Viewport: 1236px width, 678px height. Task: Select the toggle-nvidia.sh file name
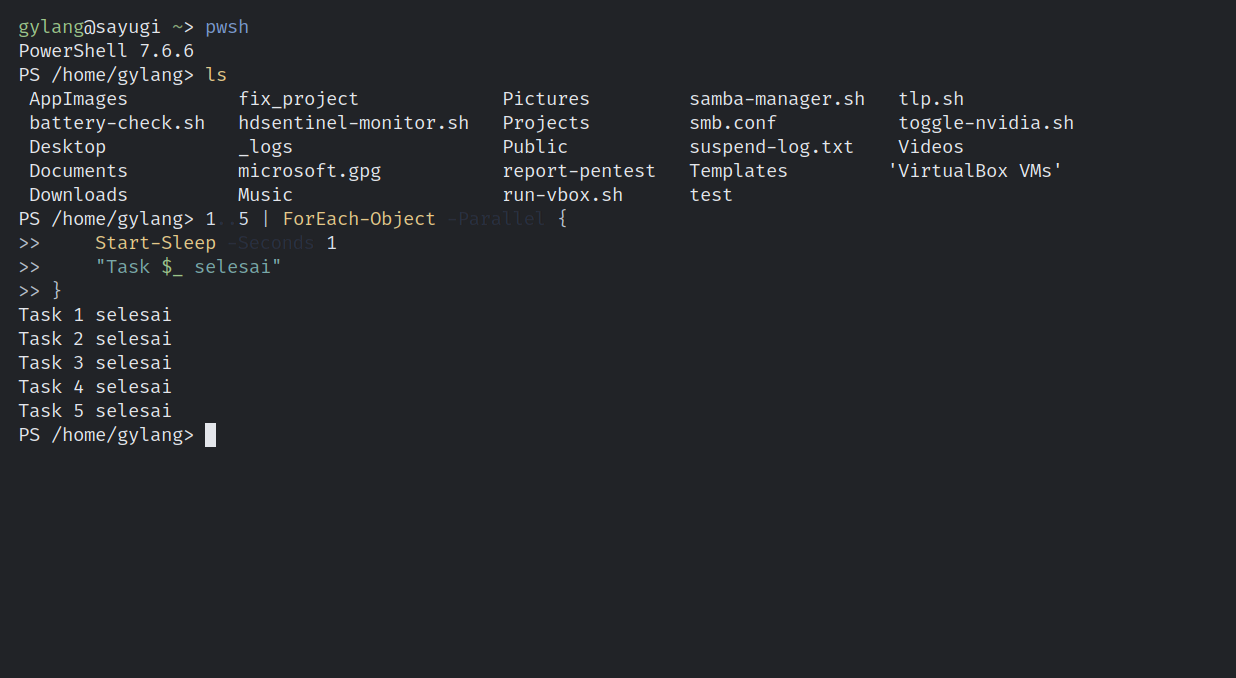tap(986, 123)
